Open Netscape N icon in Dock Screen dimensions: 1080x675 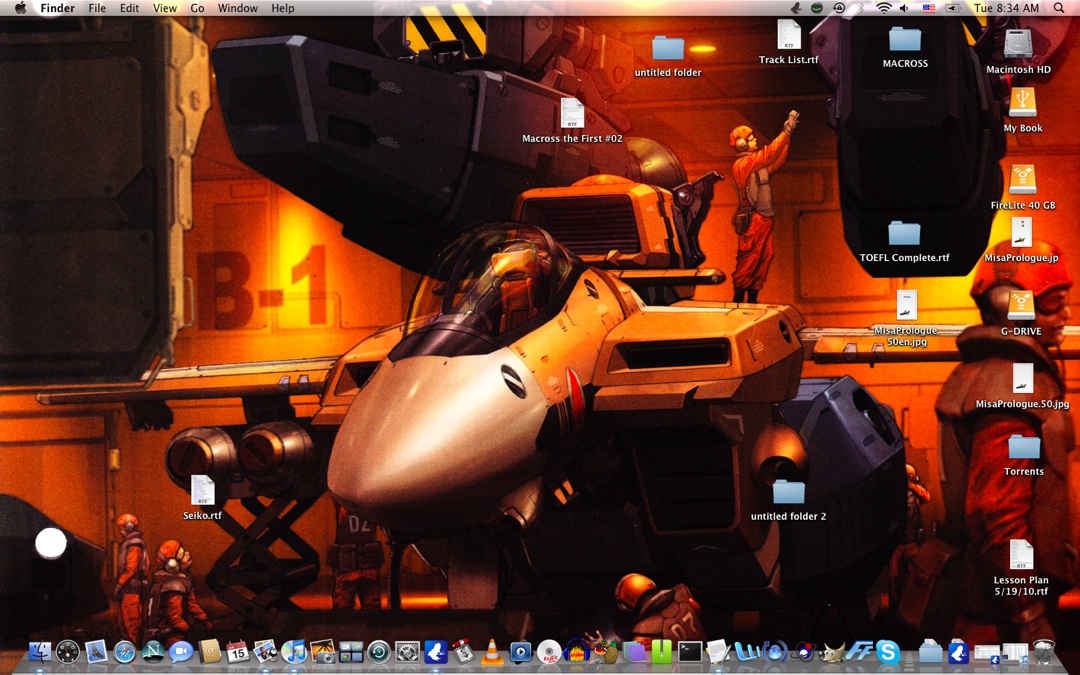pyautogui.click(x=153, y=651)
